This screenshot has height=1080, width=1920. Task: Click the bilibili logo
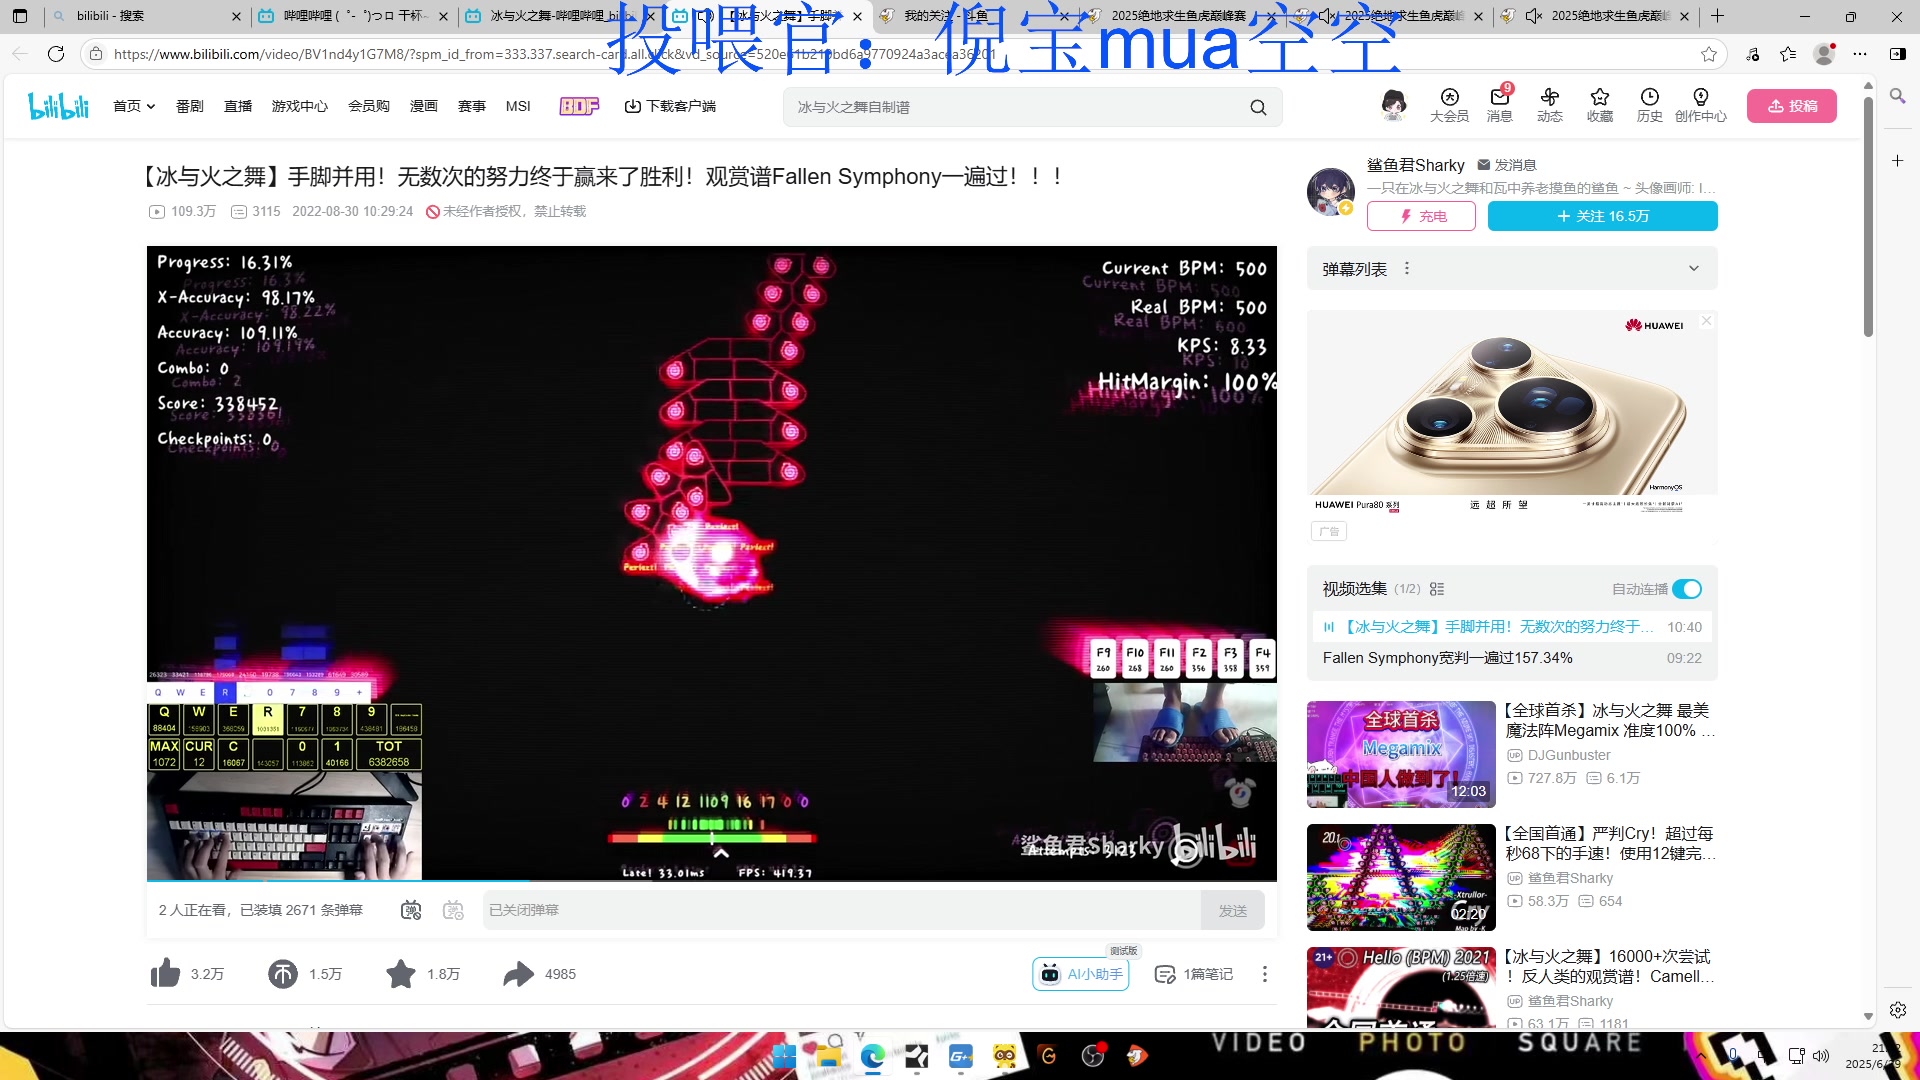tap(59, 106)
